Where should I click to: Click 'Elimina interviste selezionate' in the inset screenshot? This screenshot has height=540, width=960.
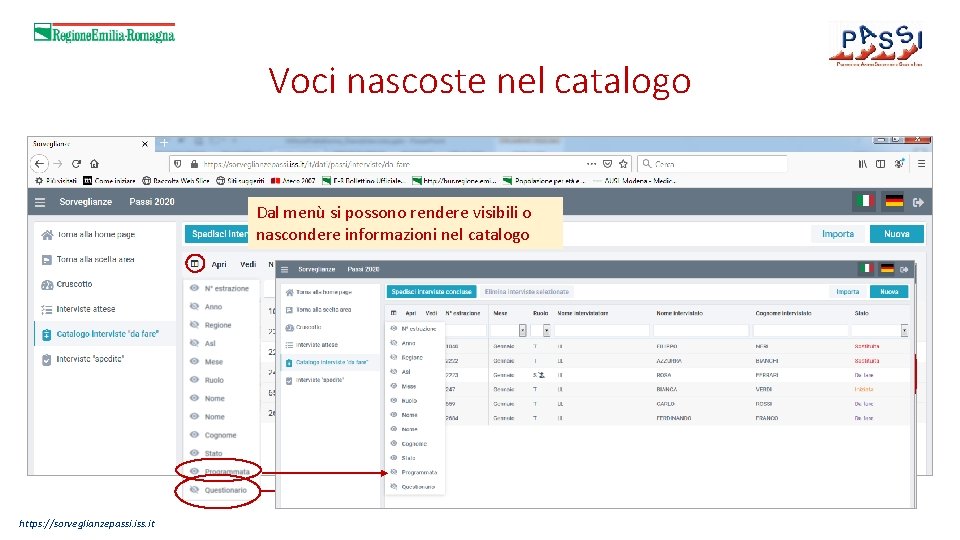[527, 292]
